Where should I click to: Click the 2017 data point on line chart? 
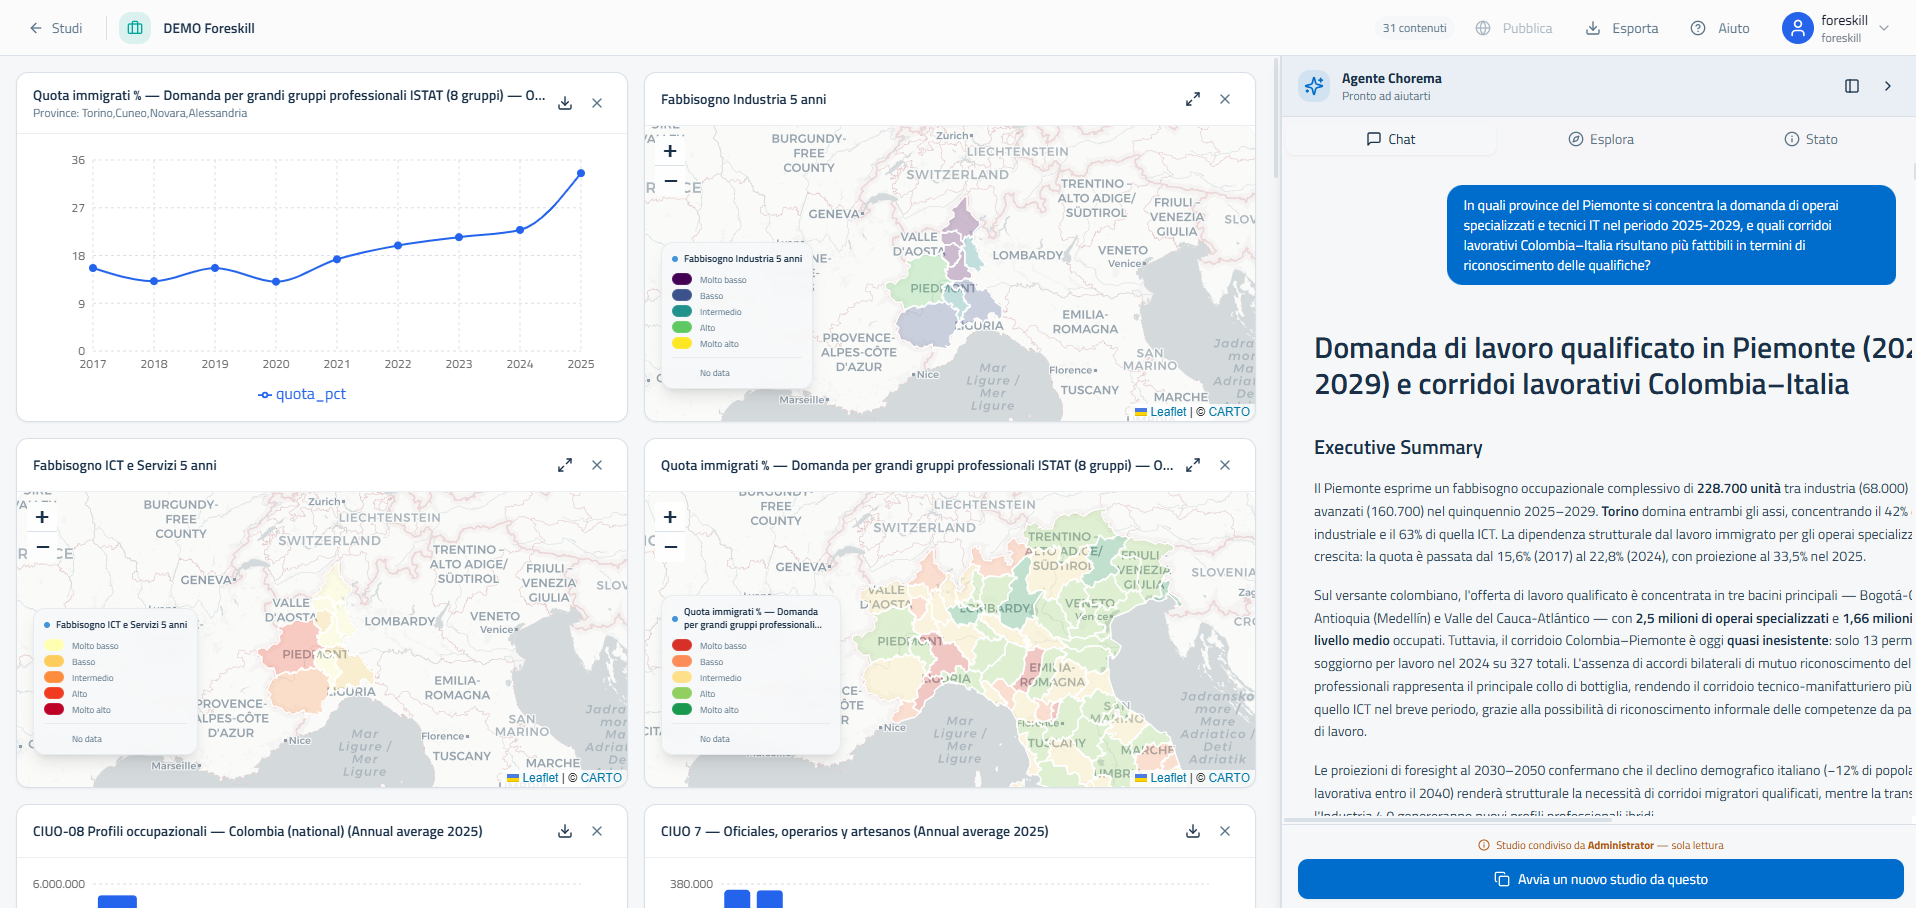point(93,268)
